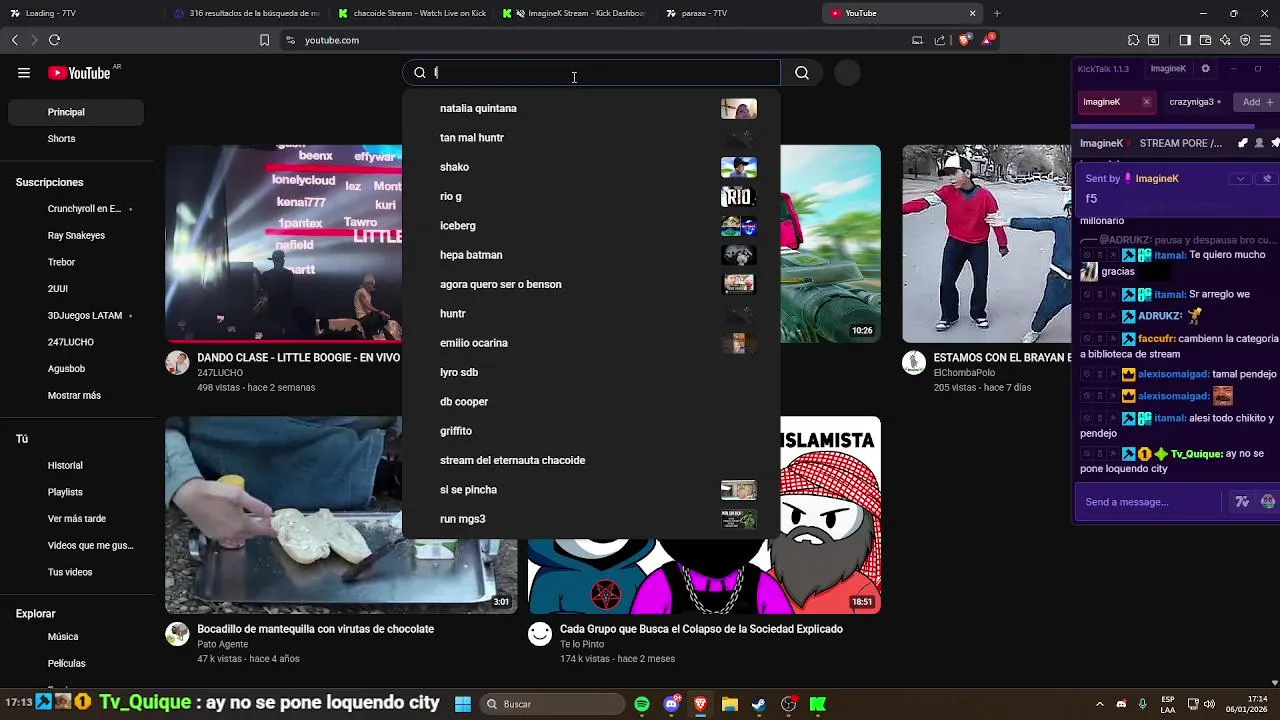Open Brave VPN shield icon
Viewport: 1280px width, 720px height.
pos(1245,40)
